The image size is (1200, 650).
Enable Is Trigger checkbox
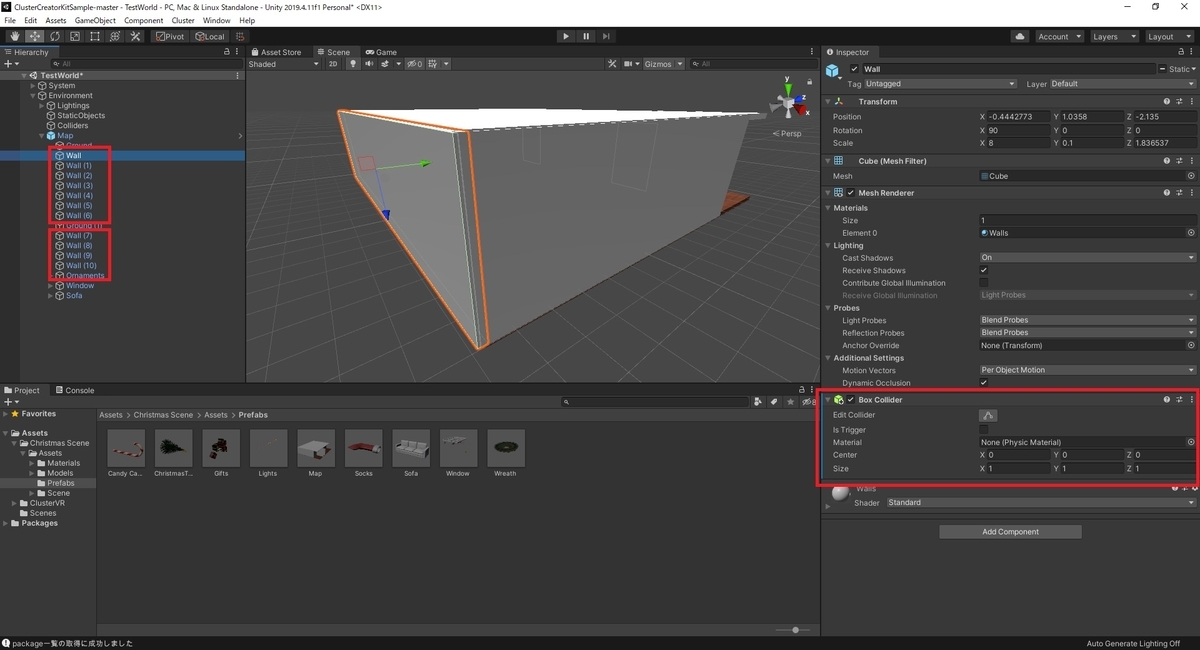click(984, 430)
